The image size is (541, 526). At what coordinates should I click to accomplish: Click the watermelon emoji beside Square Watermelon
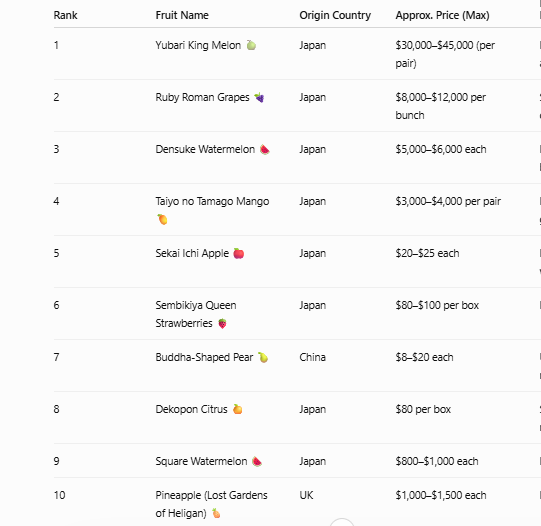coord(257,462)
